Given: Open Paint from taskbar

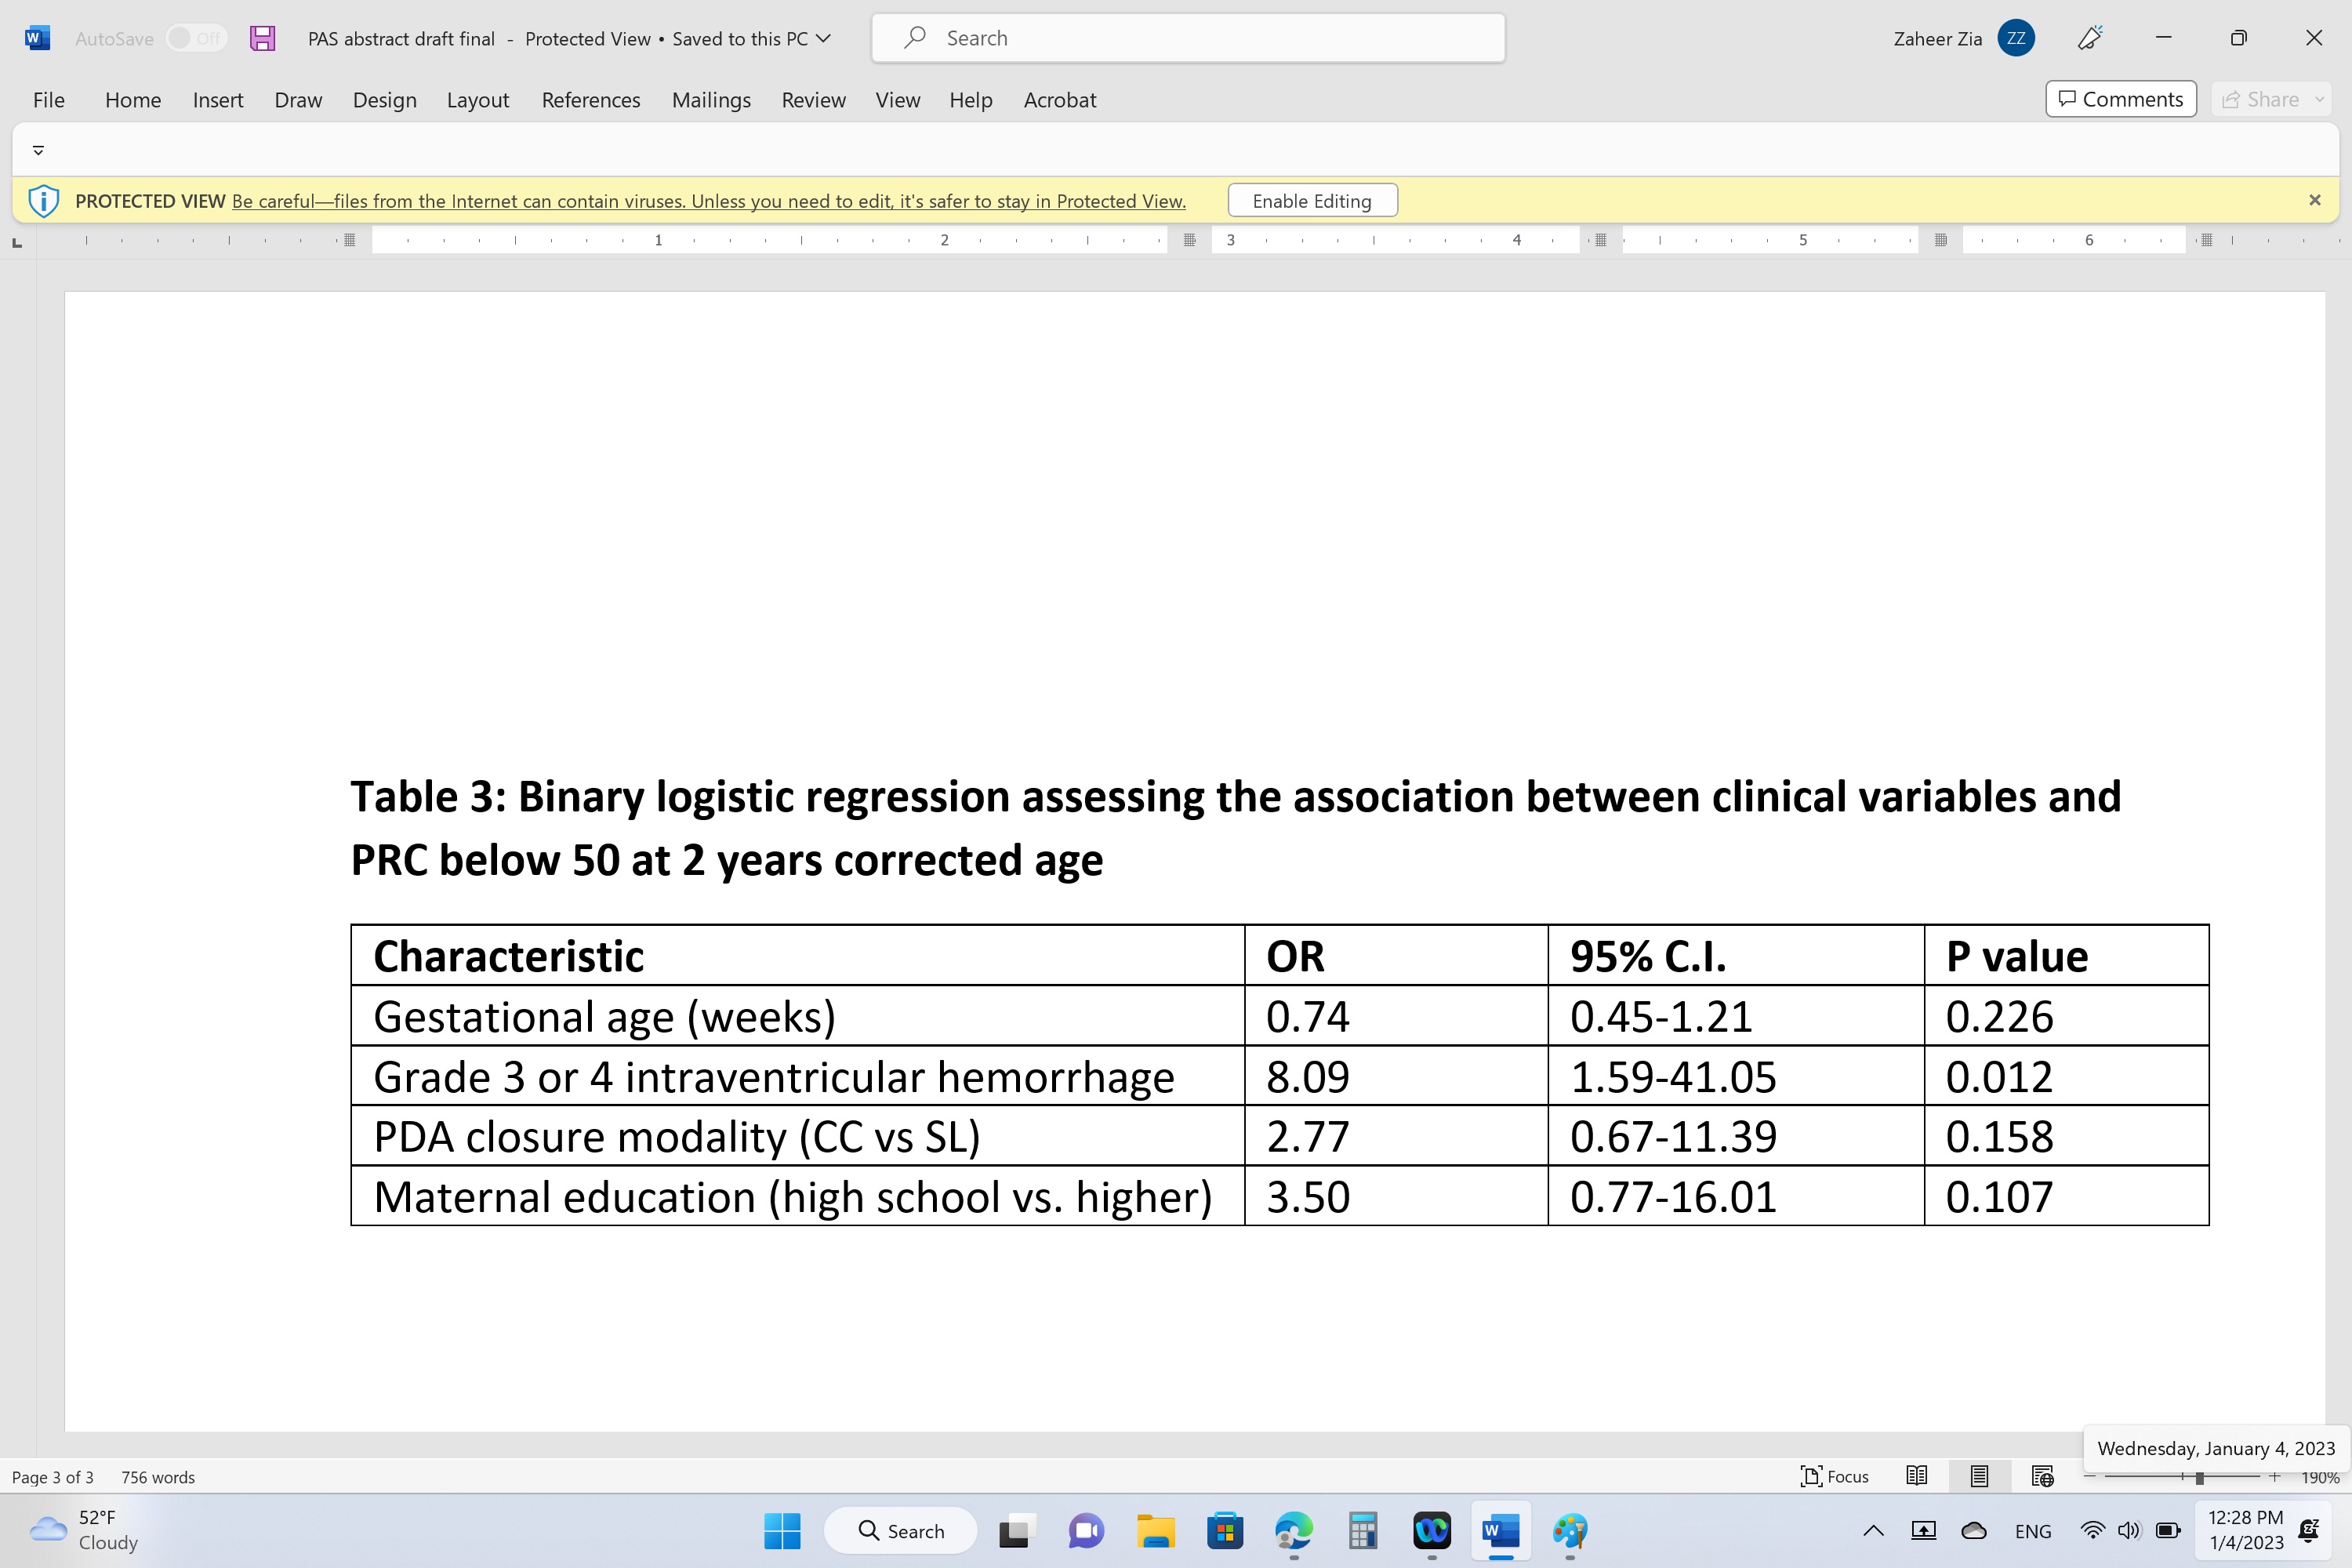Looking at the screenshot, I should click(1570, 1531).
